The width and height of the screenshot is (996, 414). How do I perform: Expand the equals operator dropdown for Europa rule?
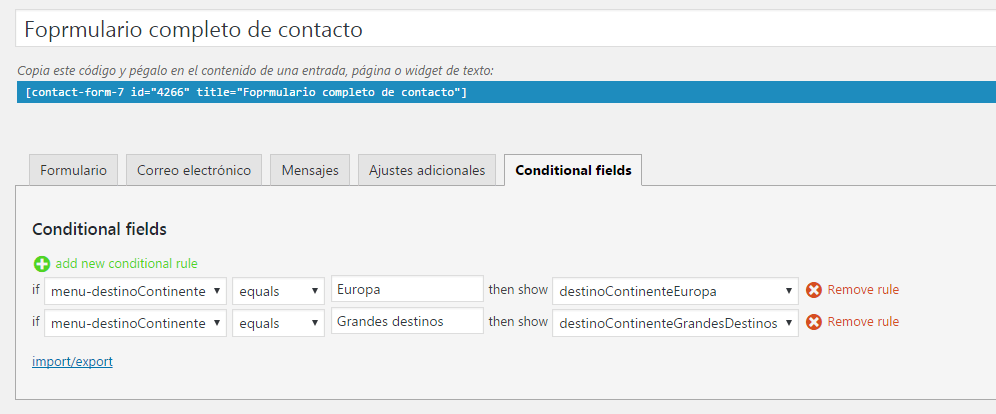point(278,291)
